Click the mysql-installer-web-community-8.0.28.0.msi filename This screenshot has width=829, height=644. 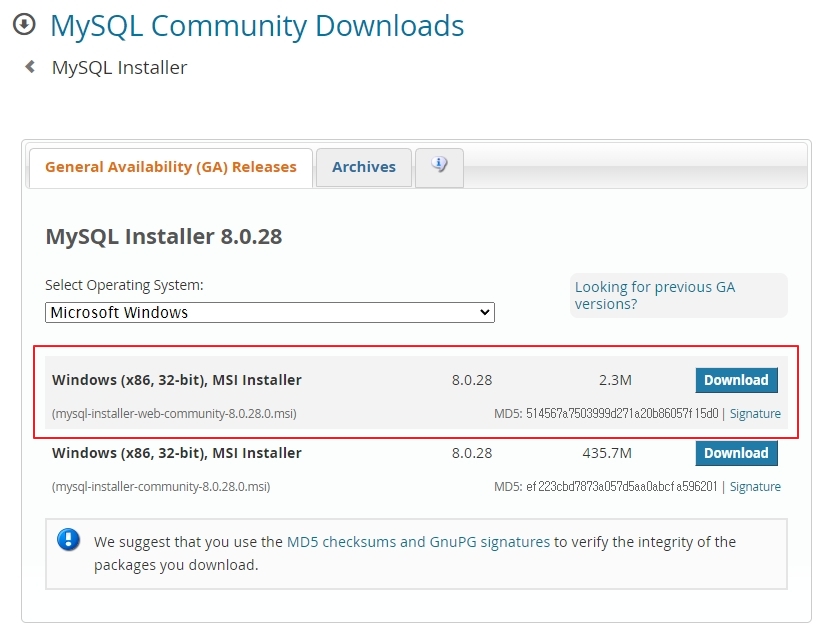click(x=174, y=413)
